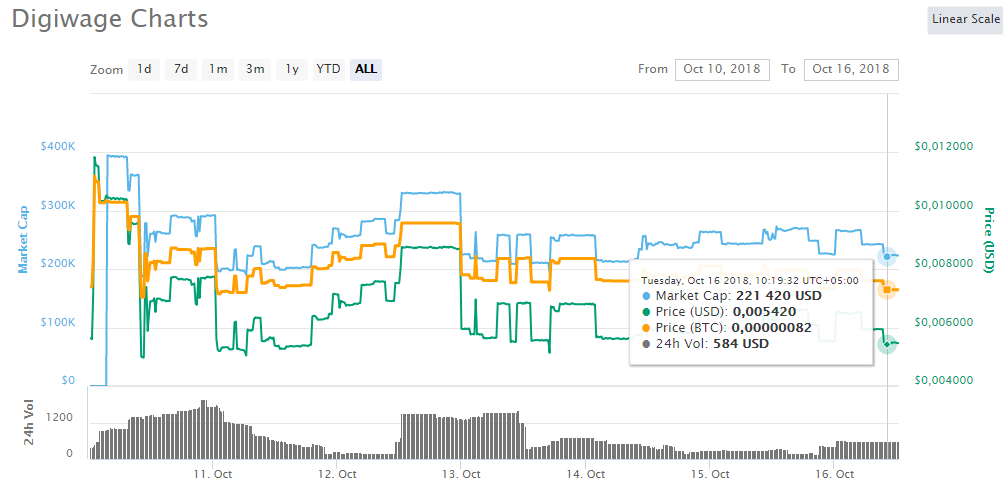Click the $0,008000 price axis label

coord(943,264)
